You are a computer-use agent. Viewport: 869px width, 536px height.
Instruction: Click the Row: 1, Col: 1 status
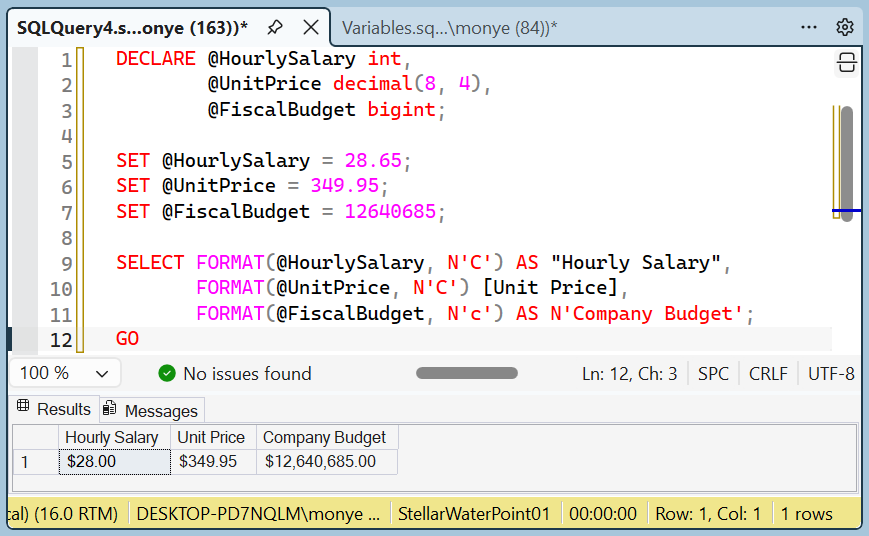point(708,514)
